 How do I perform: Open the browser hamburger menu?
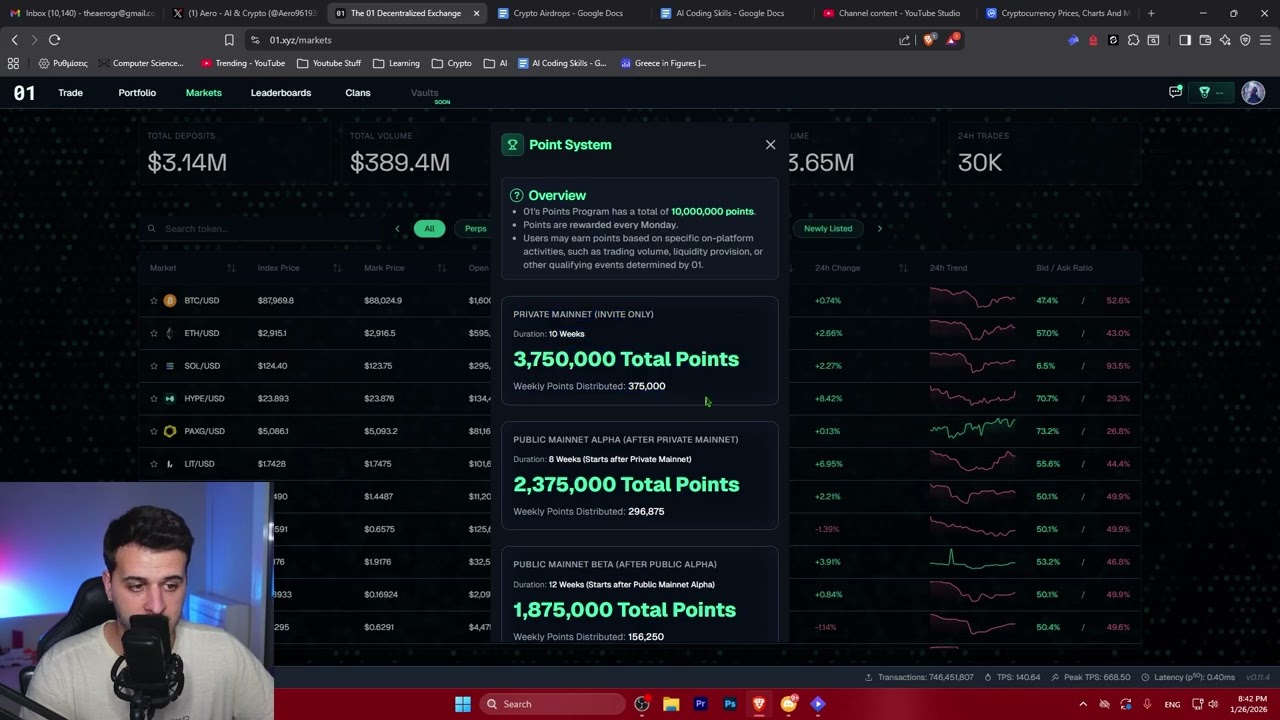[1265, 40]
